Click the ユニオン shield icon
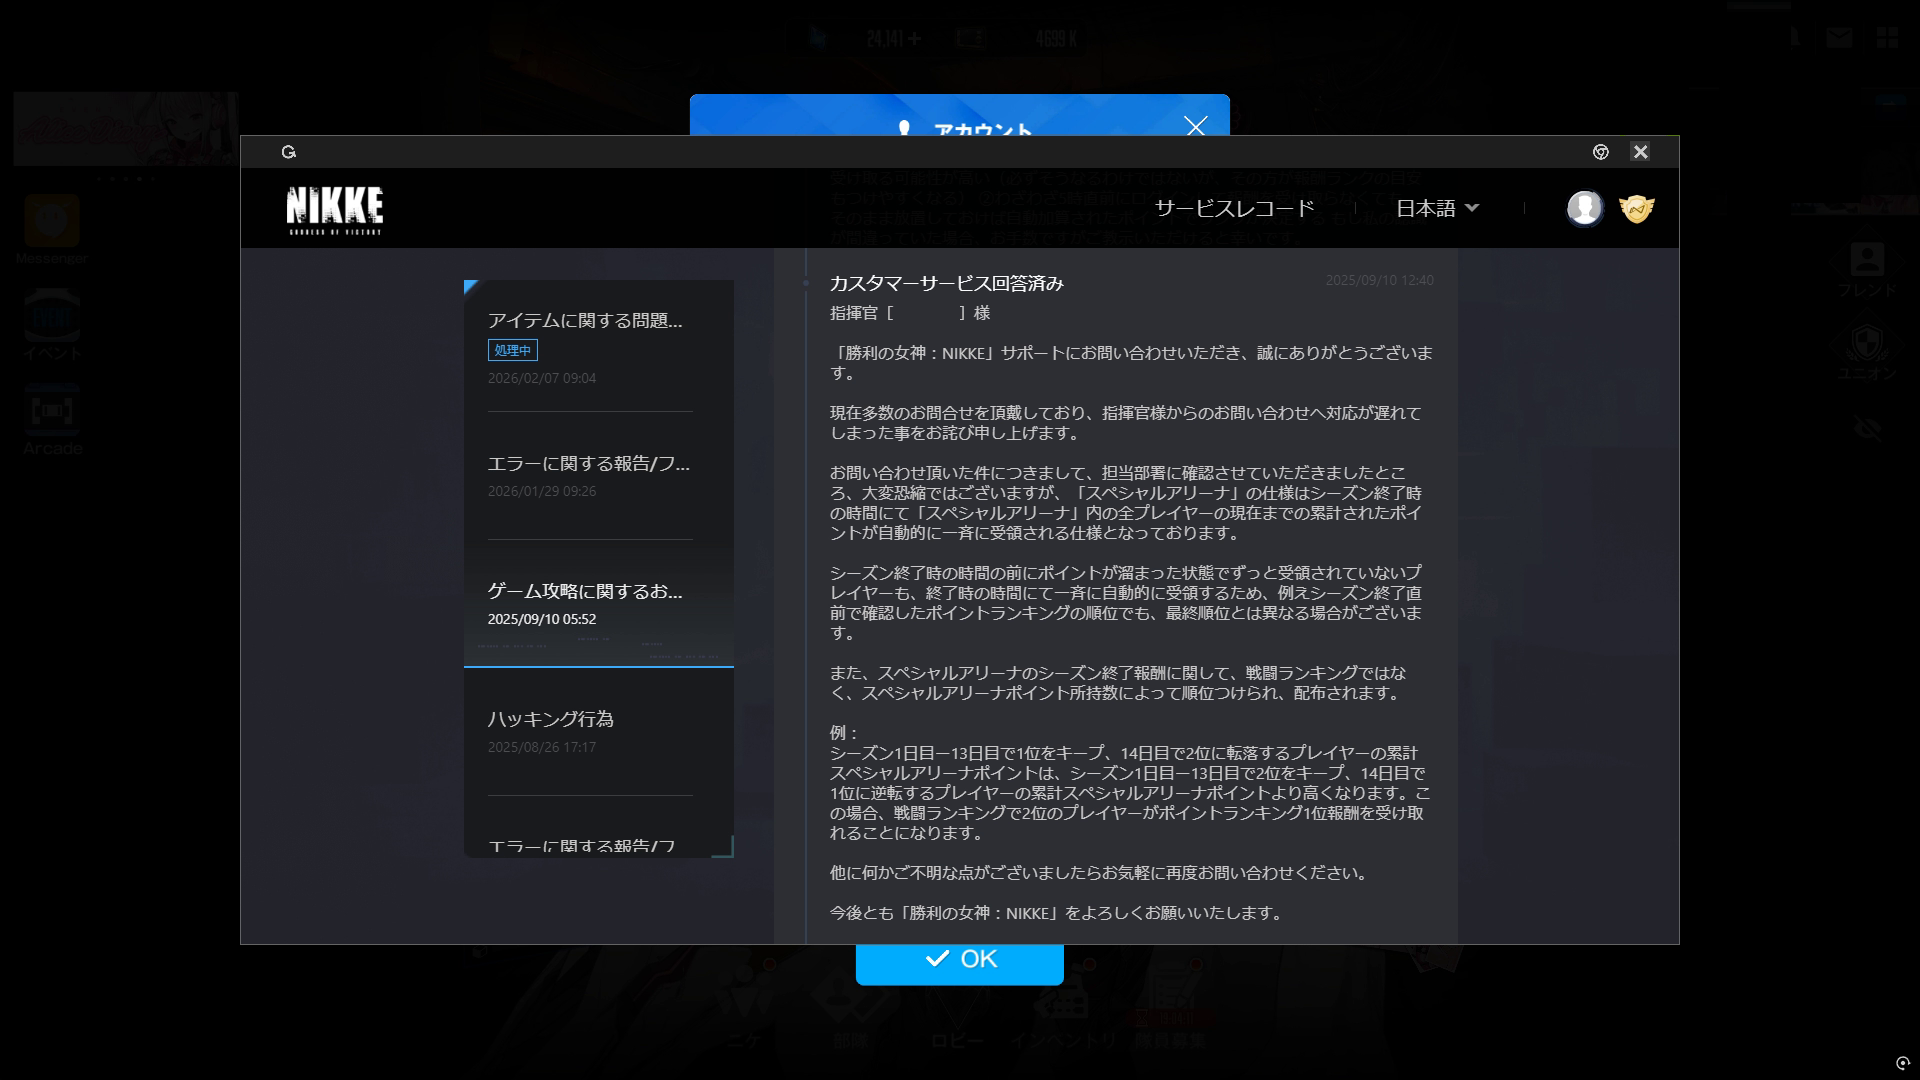Screen dimensions: 1920x1080 (x=1866, y=345)
